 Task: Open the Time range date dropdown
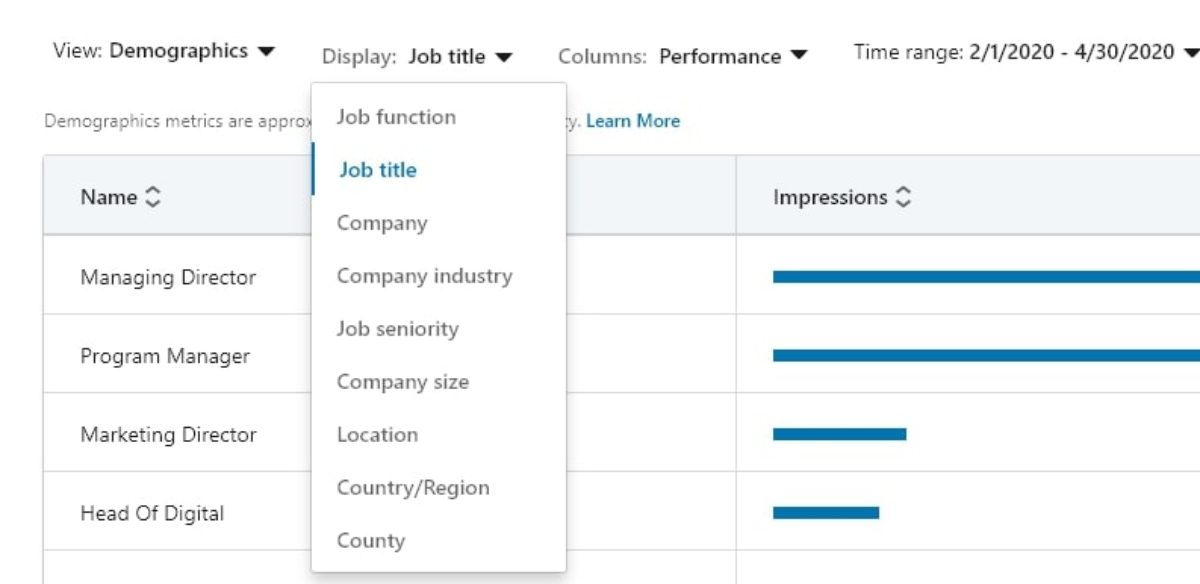coord(1026,52)
